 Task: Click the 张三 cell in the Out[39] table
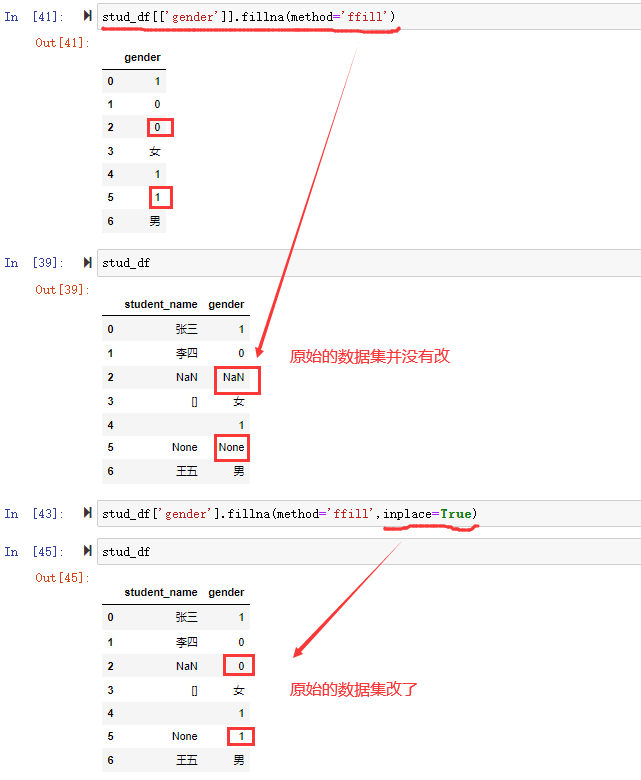click(x=186, y=329)
